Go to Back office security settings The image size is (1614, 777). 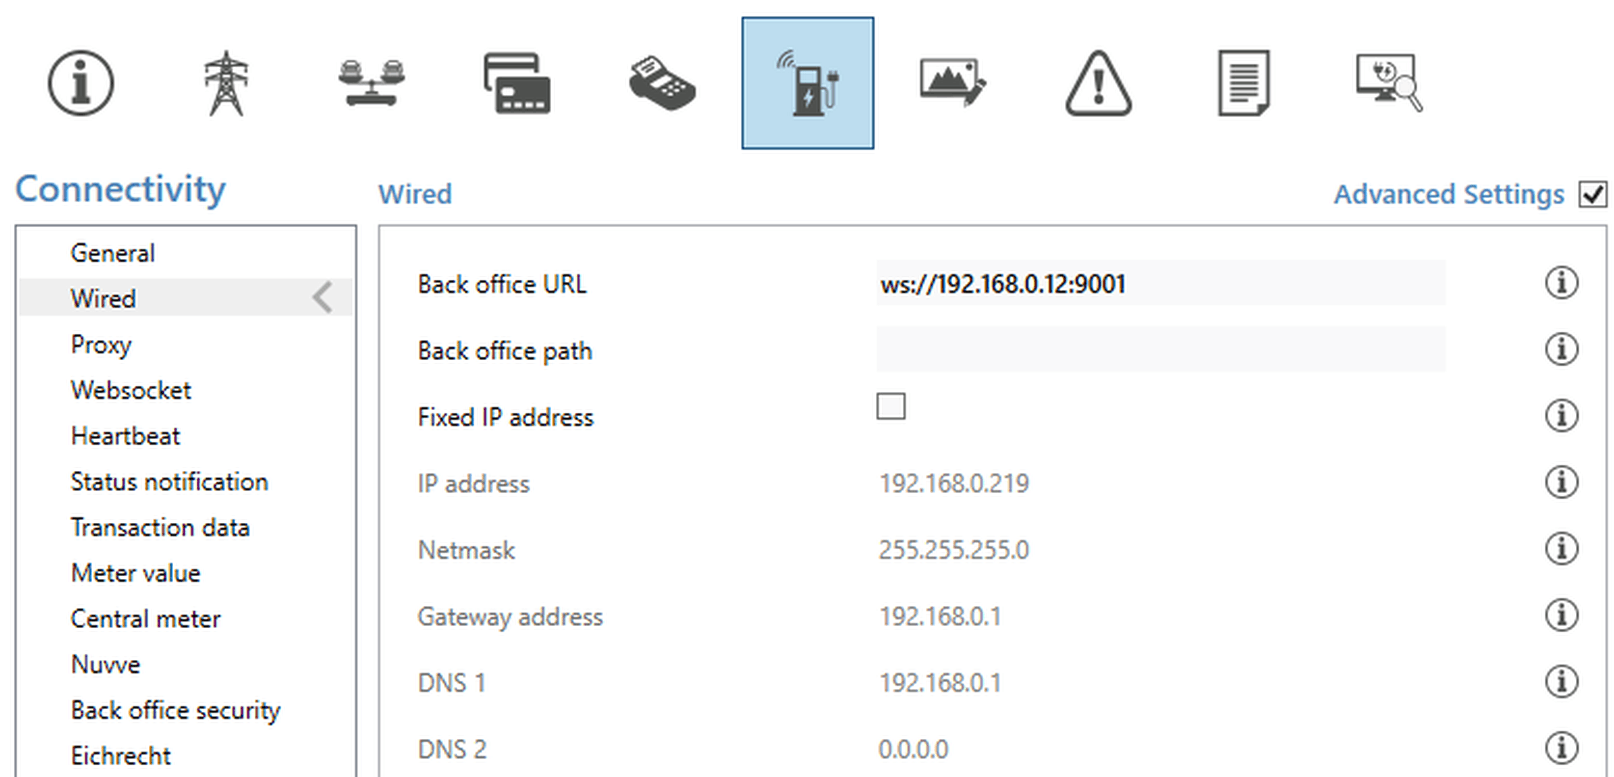coord(176,710)
